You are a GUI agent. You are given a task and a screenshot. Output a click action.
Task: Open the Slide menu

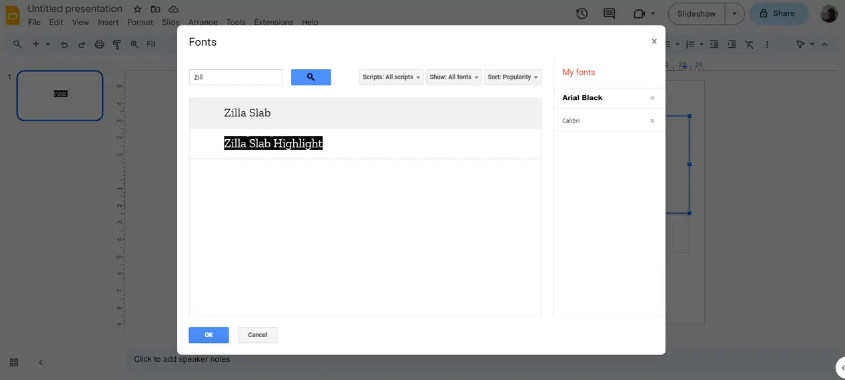(x=170, y=23)
